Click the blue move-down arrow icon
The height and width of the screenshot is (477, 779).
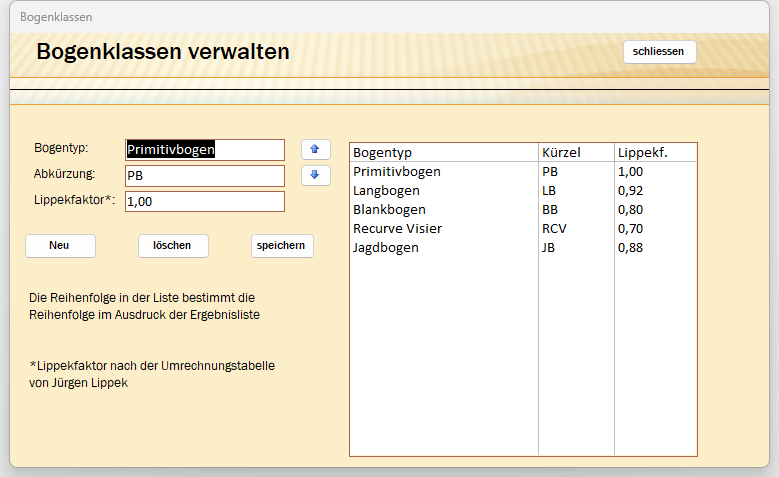315,175
